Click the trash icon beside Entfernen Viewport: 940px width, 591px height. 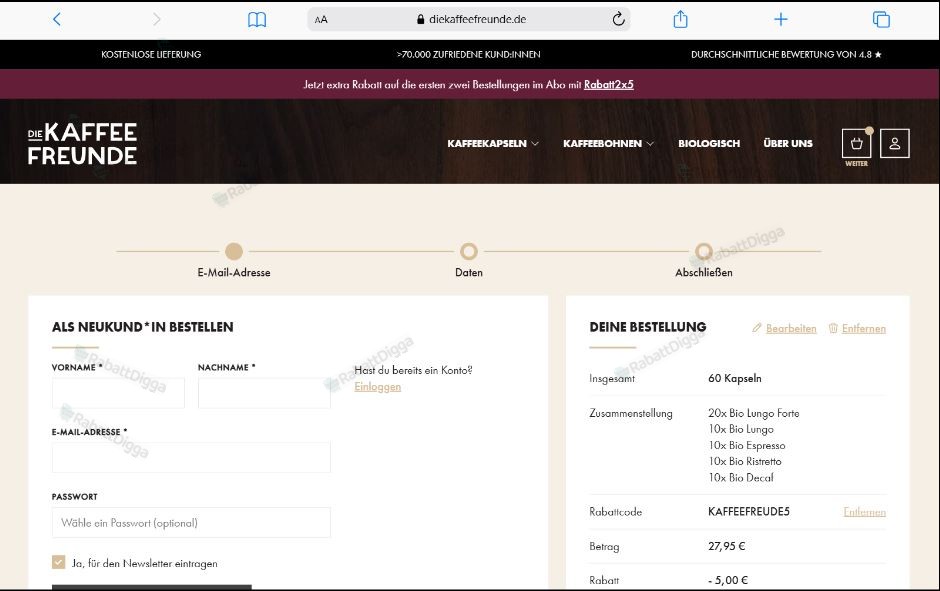(833, 328)
